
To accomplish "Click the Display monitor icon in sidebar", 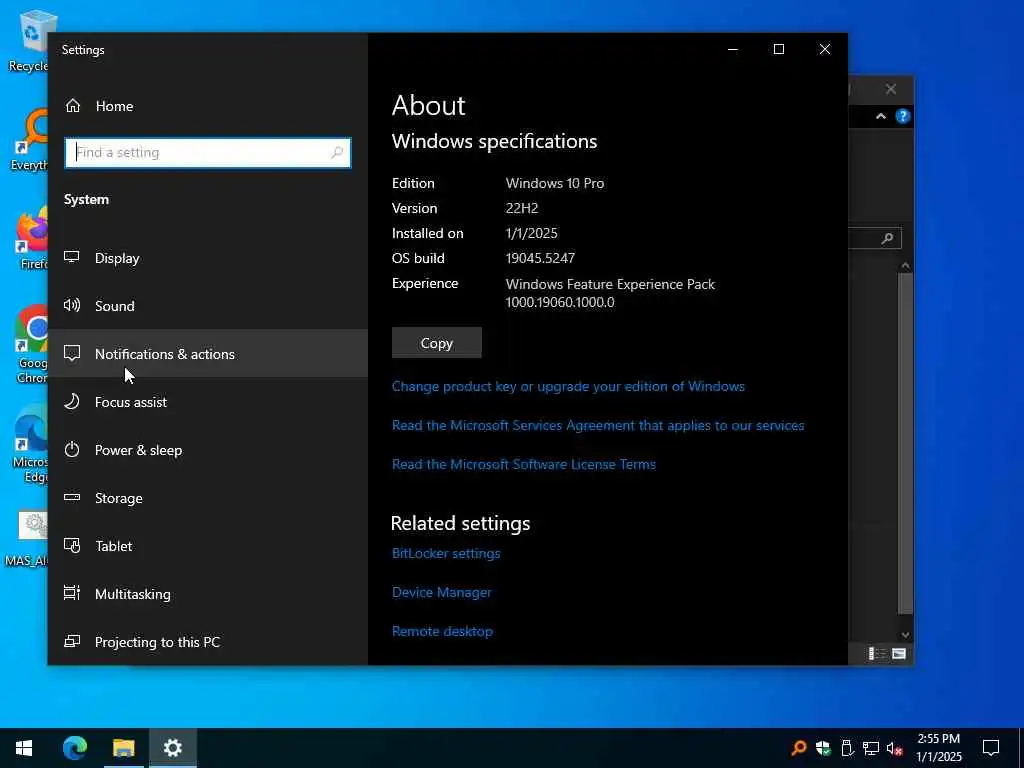I will (72, 257).
